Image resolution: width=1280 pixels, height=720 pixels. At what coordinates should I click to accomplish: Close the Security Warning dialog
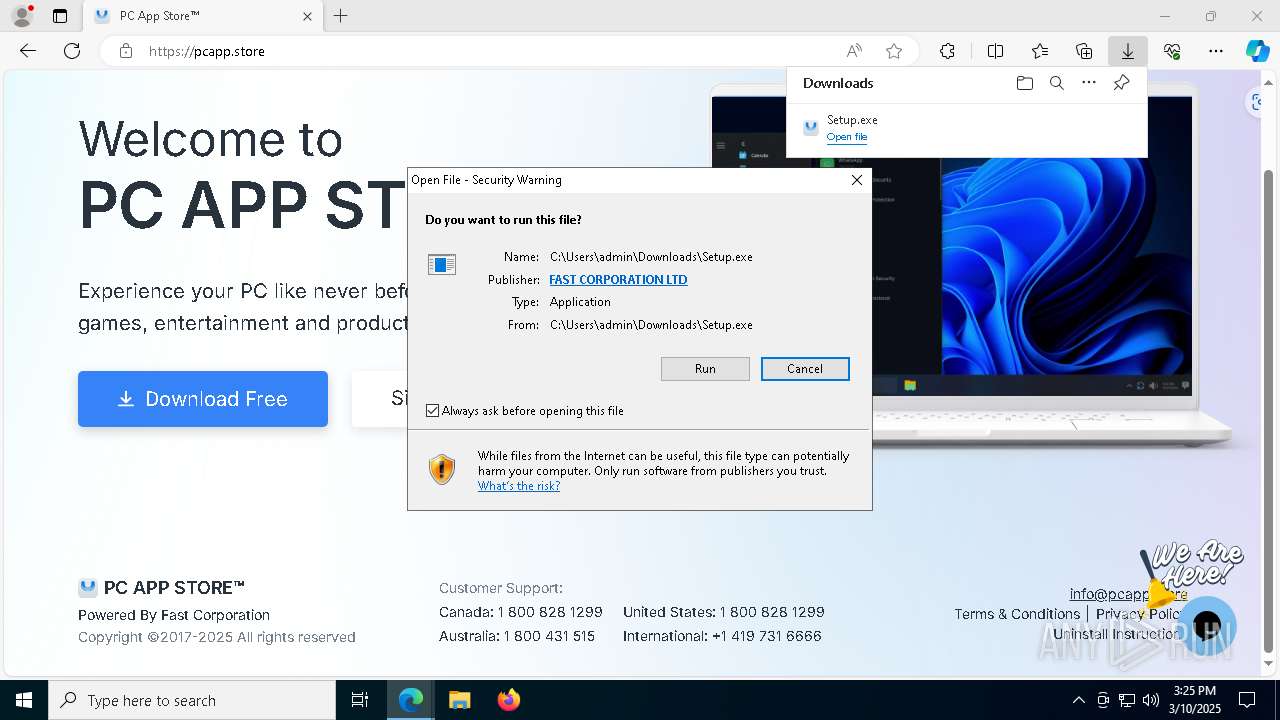[x=856, y=180]
